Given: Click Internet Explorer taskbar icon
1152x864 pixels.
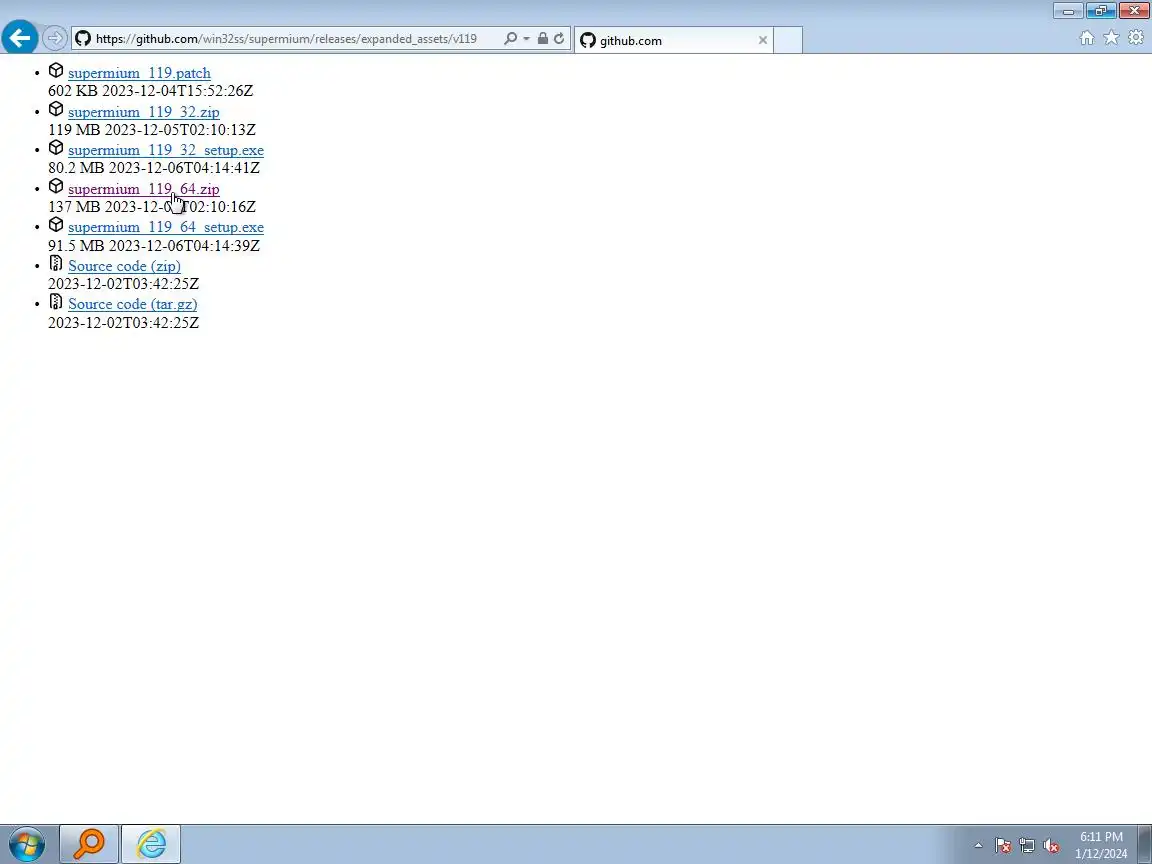Looking at the screenshot, I should (x=151, y=844).
